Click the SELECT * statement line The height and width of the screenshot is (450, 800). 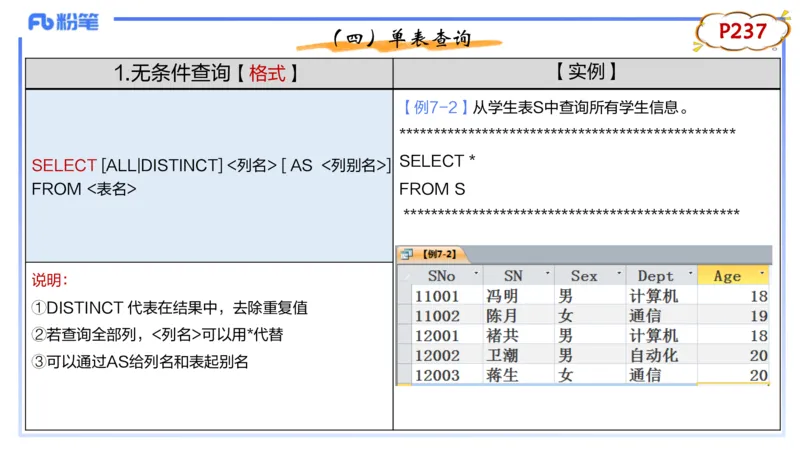tap(437, 161)
